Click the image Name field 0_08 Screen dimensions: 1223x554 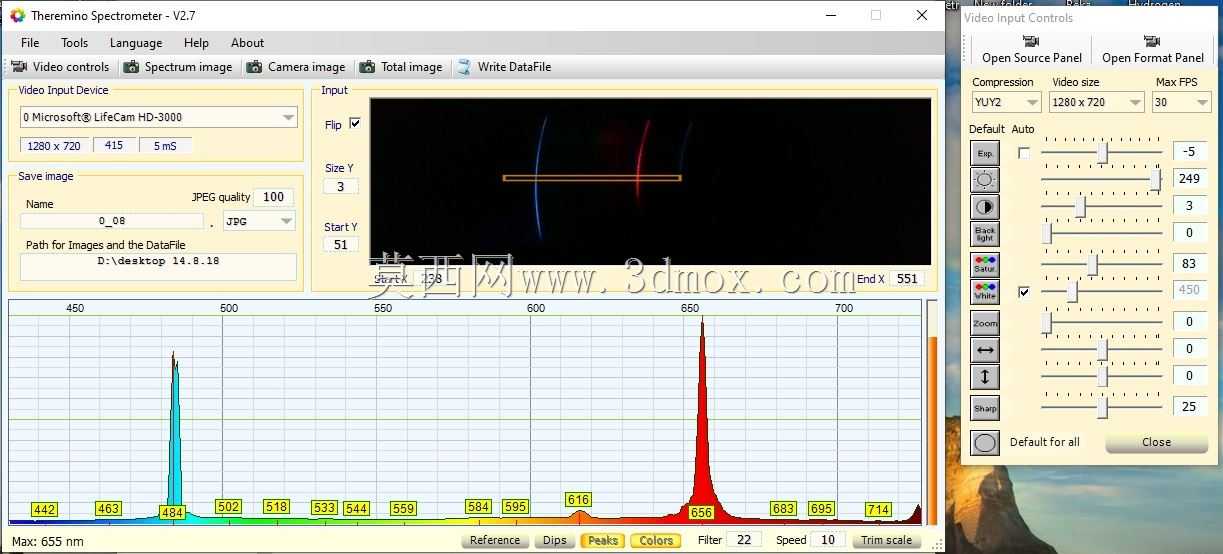(x=112, y=221)
